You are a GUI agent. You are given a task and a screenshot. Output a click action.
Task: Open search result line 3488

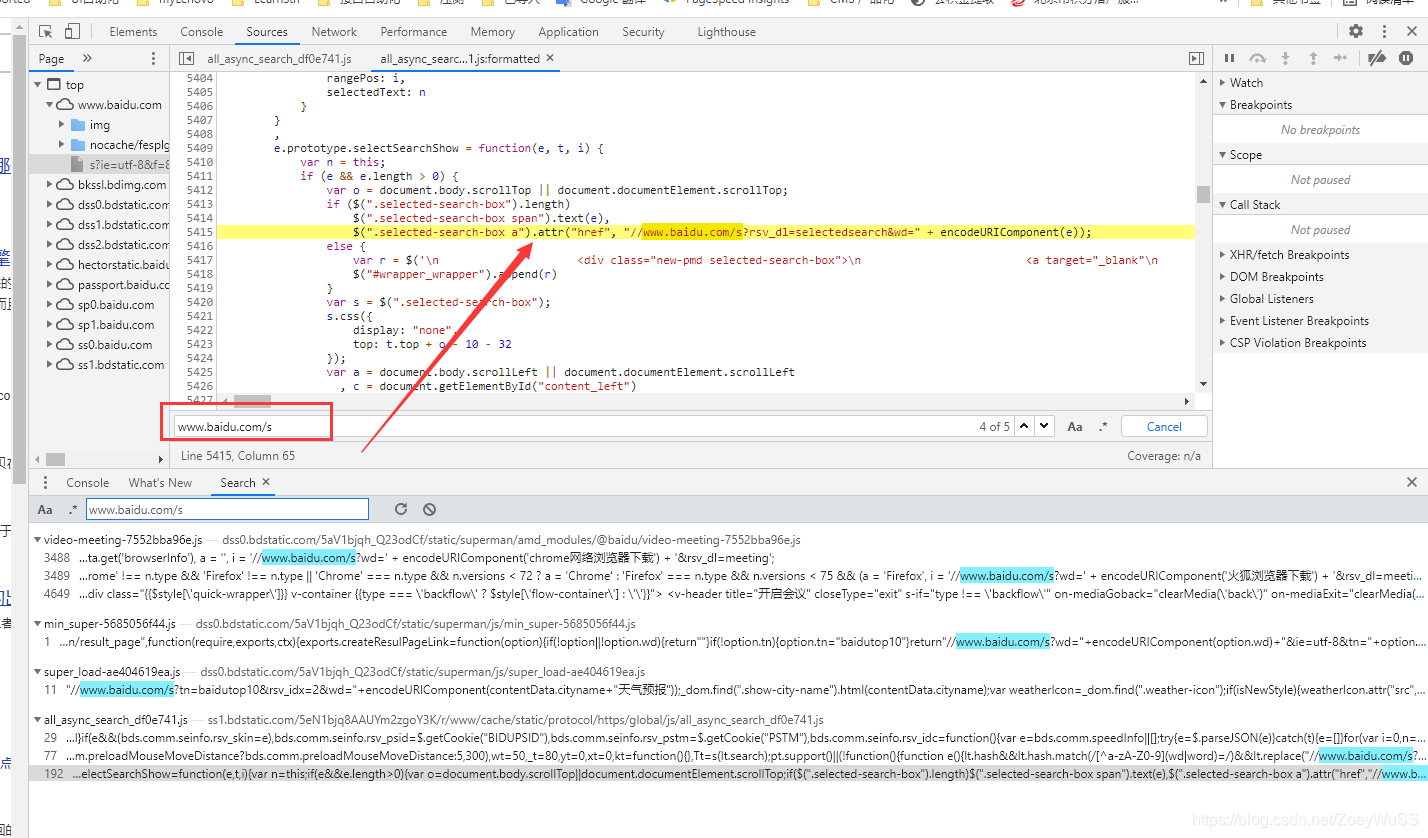pyautogui.click(x=728, y=558)
